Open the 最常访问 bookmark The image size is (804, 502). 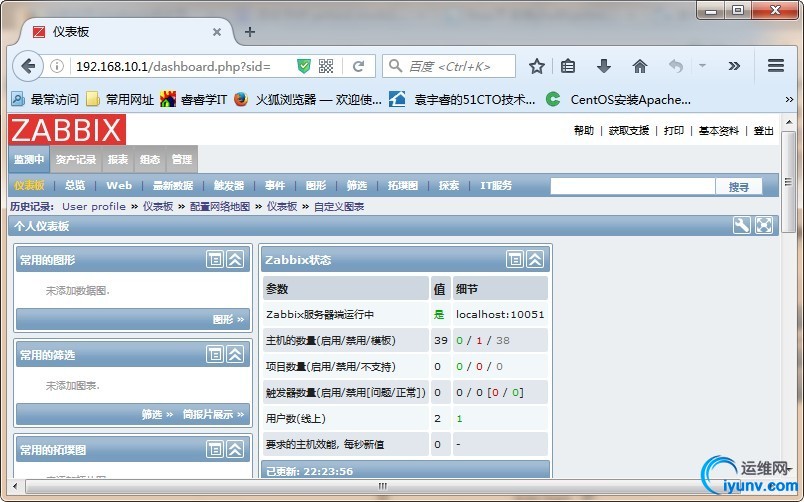click(x=45, y=99)
